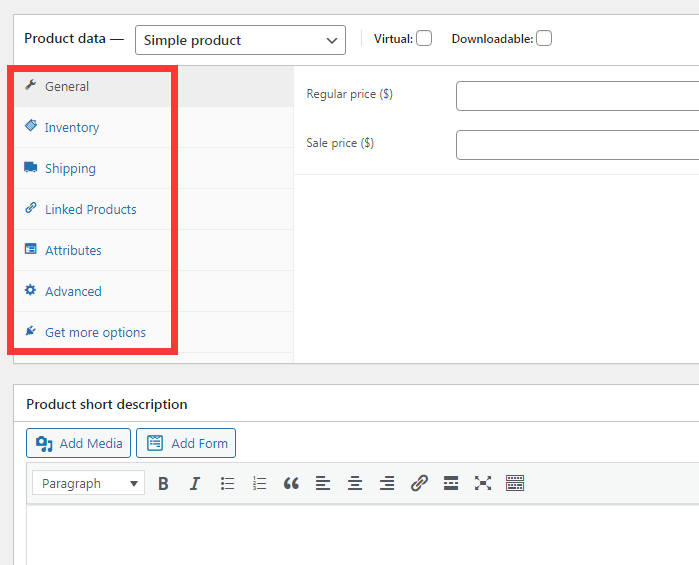The image size is (699, 565).
Task: Align text left
Action: [323, 483]
